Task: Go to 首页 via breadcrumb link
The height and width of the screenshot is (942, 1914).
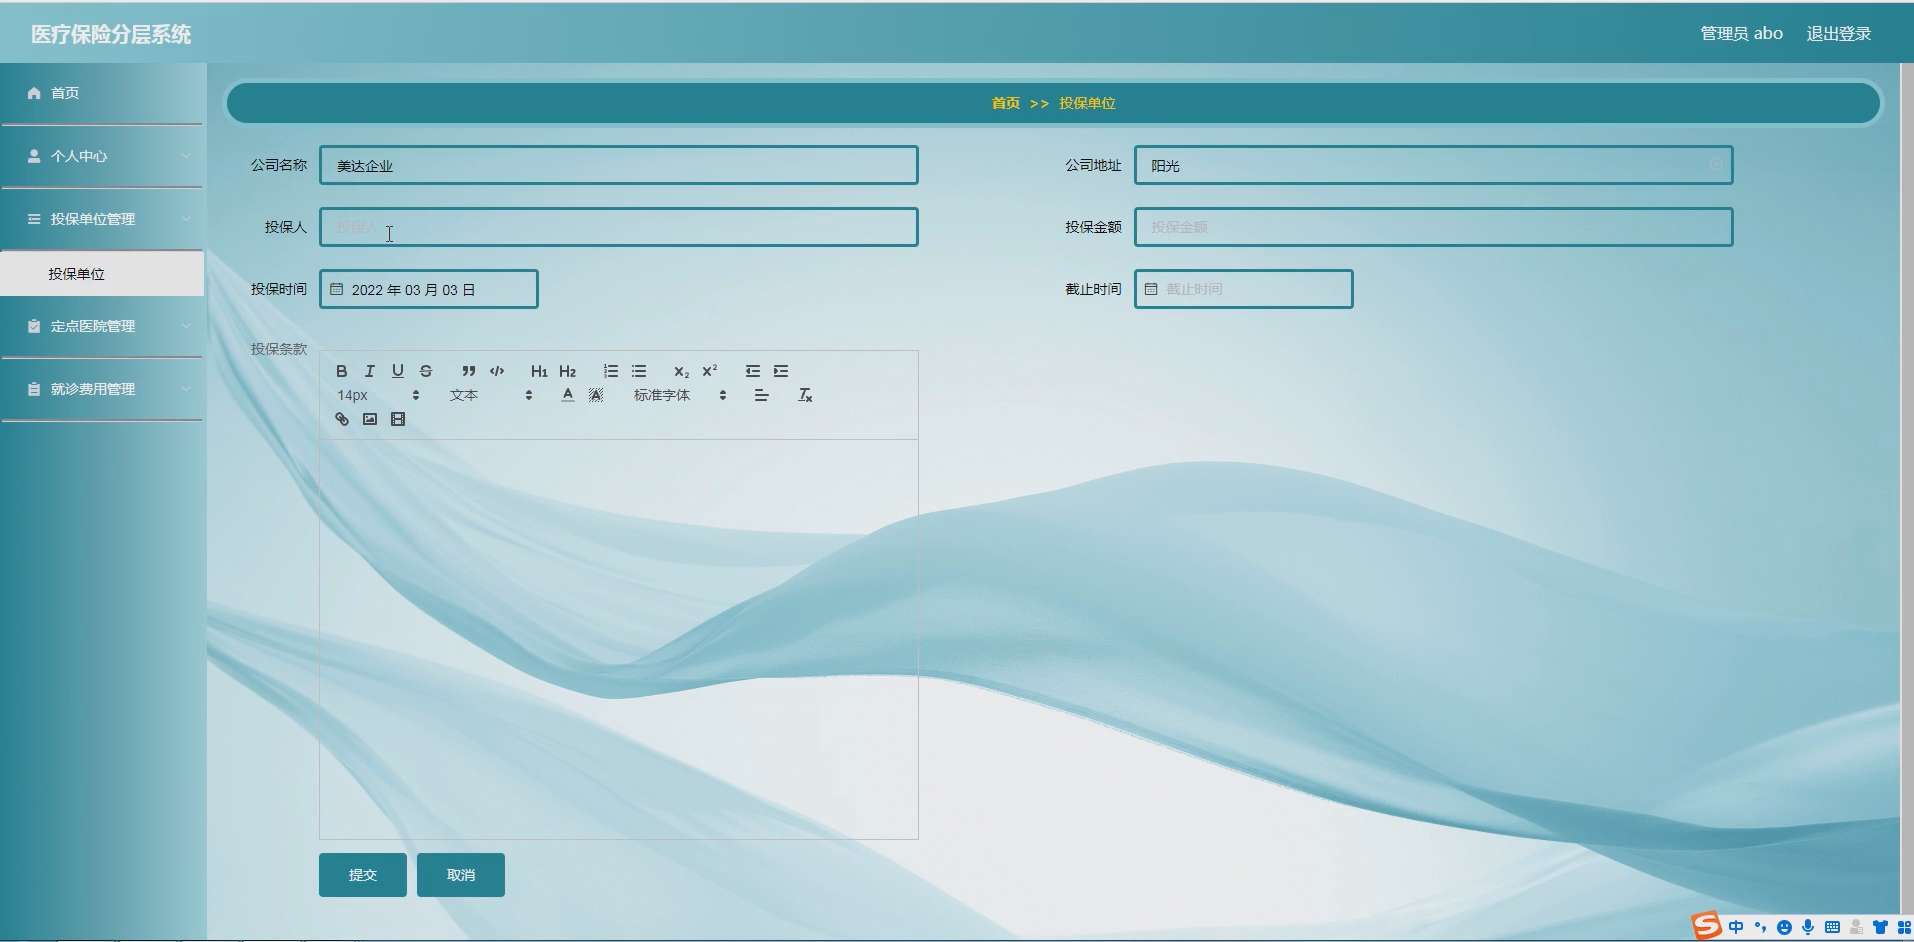Action: click(1004, 102)
